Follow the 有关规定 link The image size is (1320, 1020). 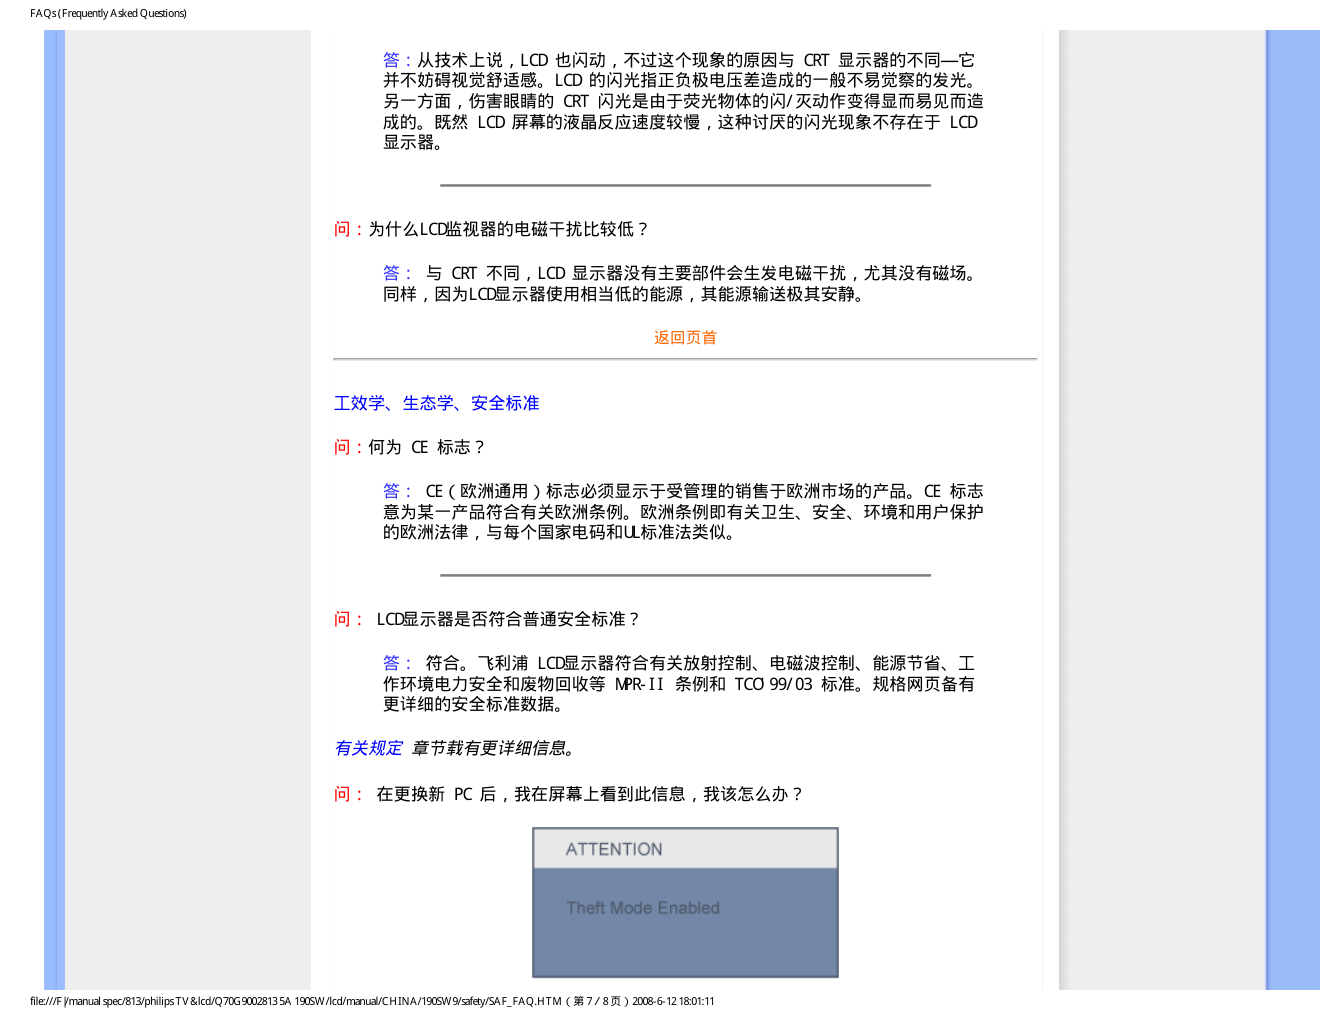click(x=368, y=748)
